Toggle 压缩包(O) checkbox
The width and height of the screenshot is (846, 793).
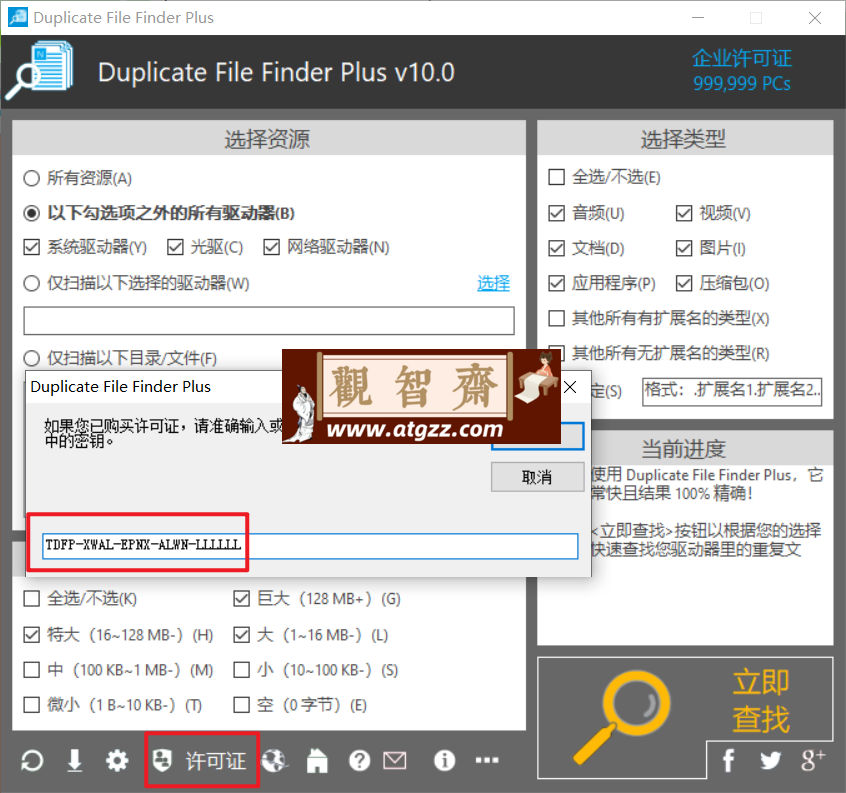(x=684, y=283)
